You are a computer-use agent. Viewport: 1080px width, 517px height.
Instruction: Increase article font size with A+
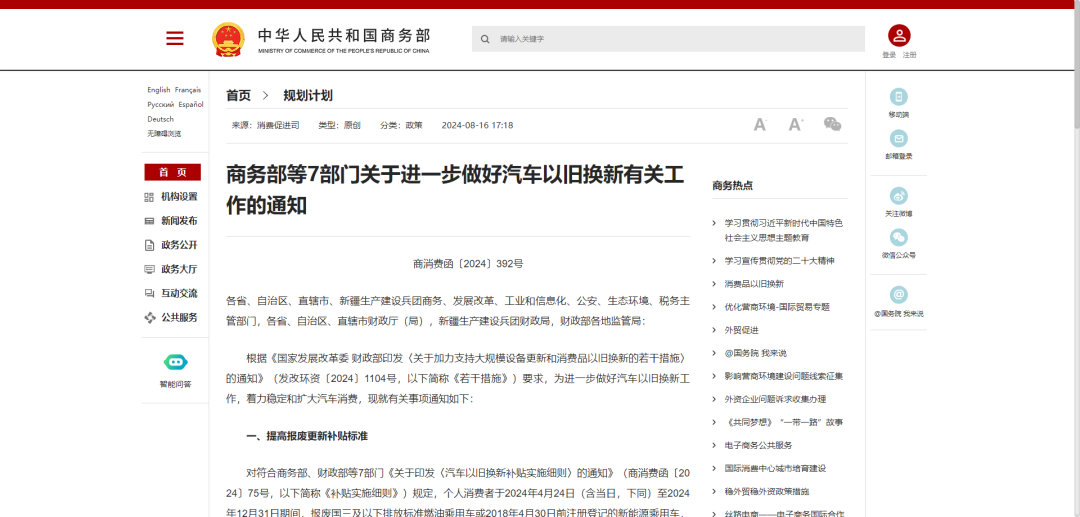click(x=796, y=125)
